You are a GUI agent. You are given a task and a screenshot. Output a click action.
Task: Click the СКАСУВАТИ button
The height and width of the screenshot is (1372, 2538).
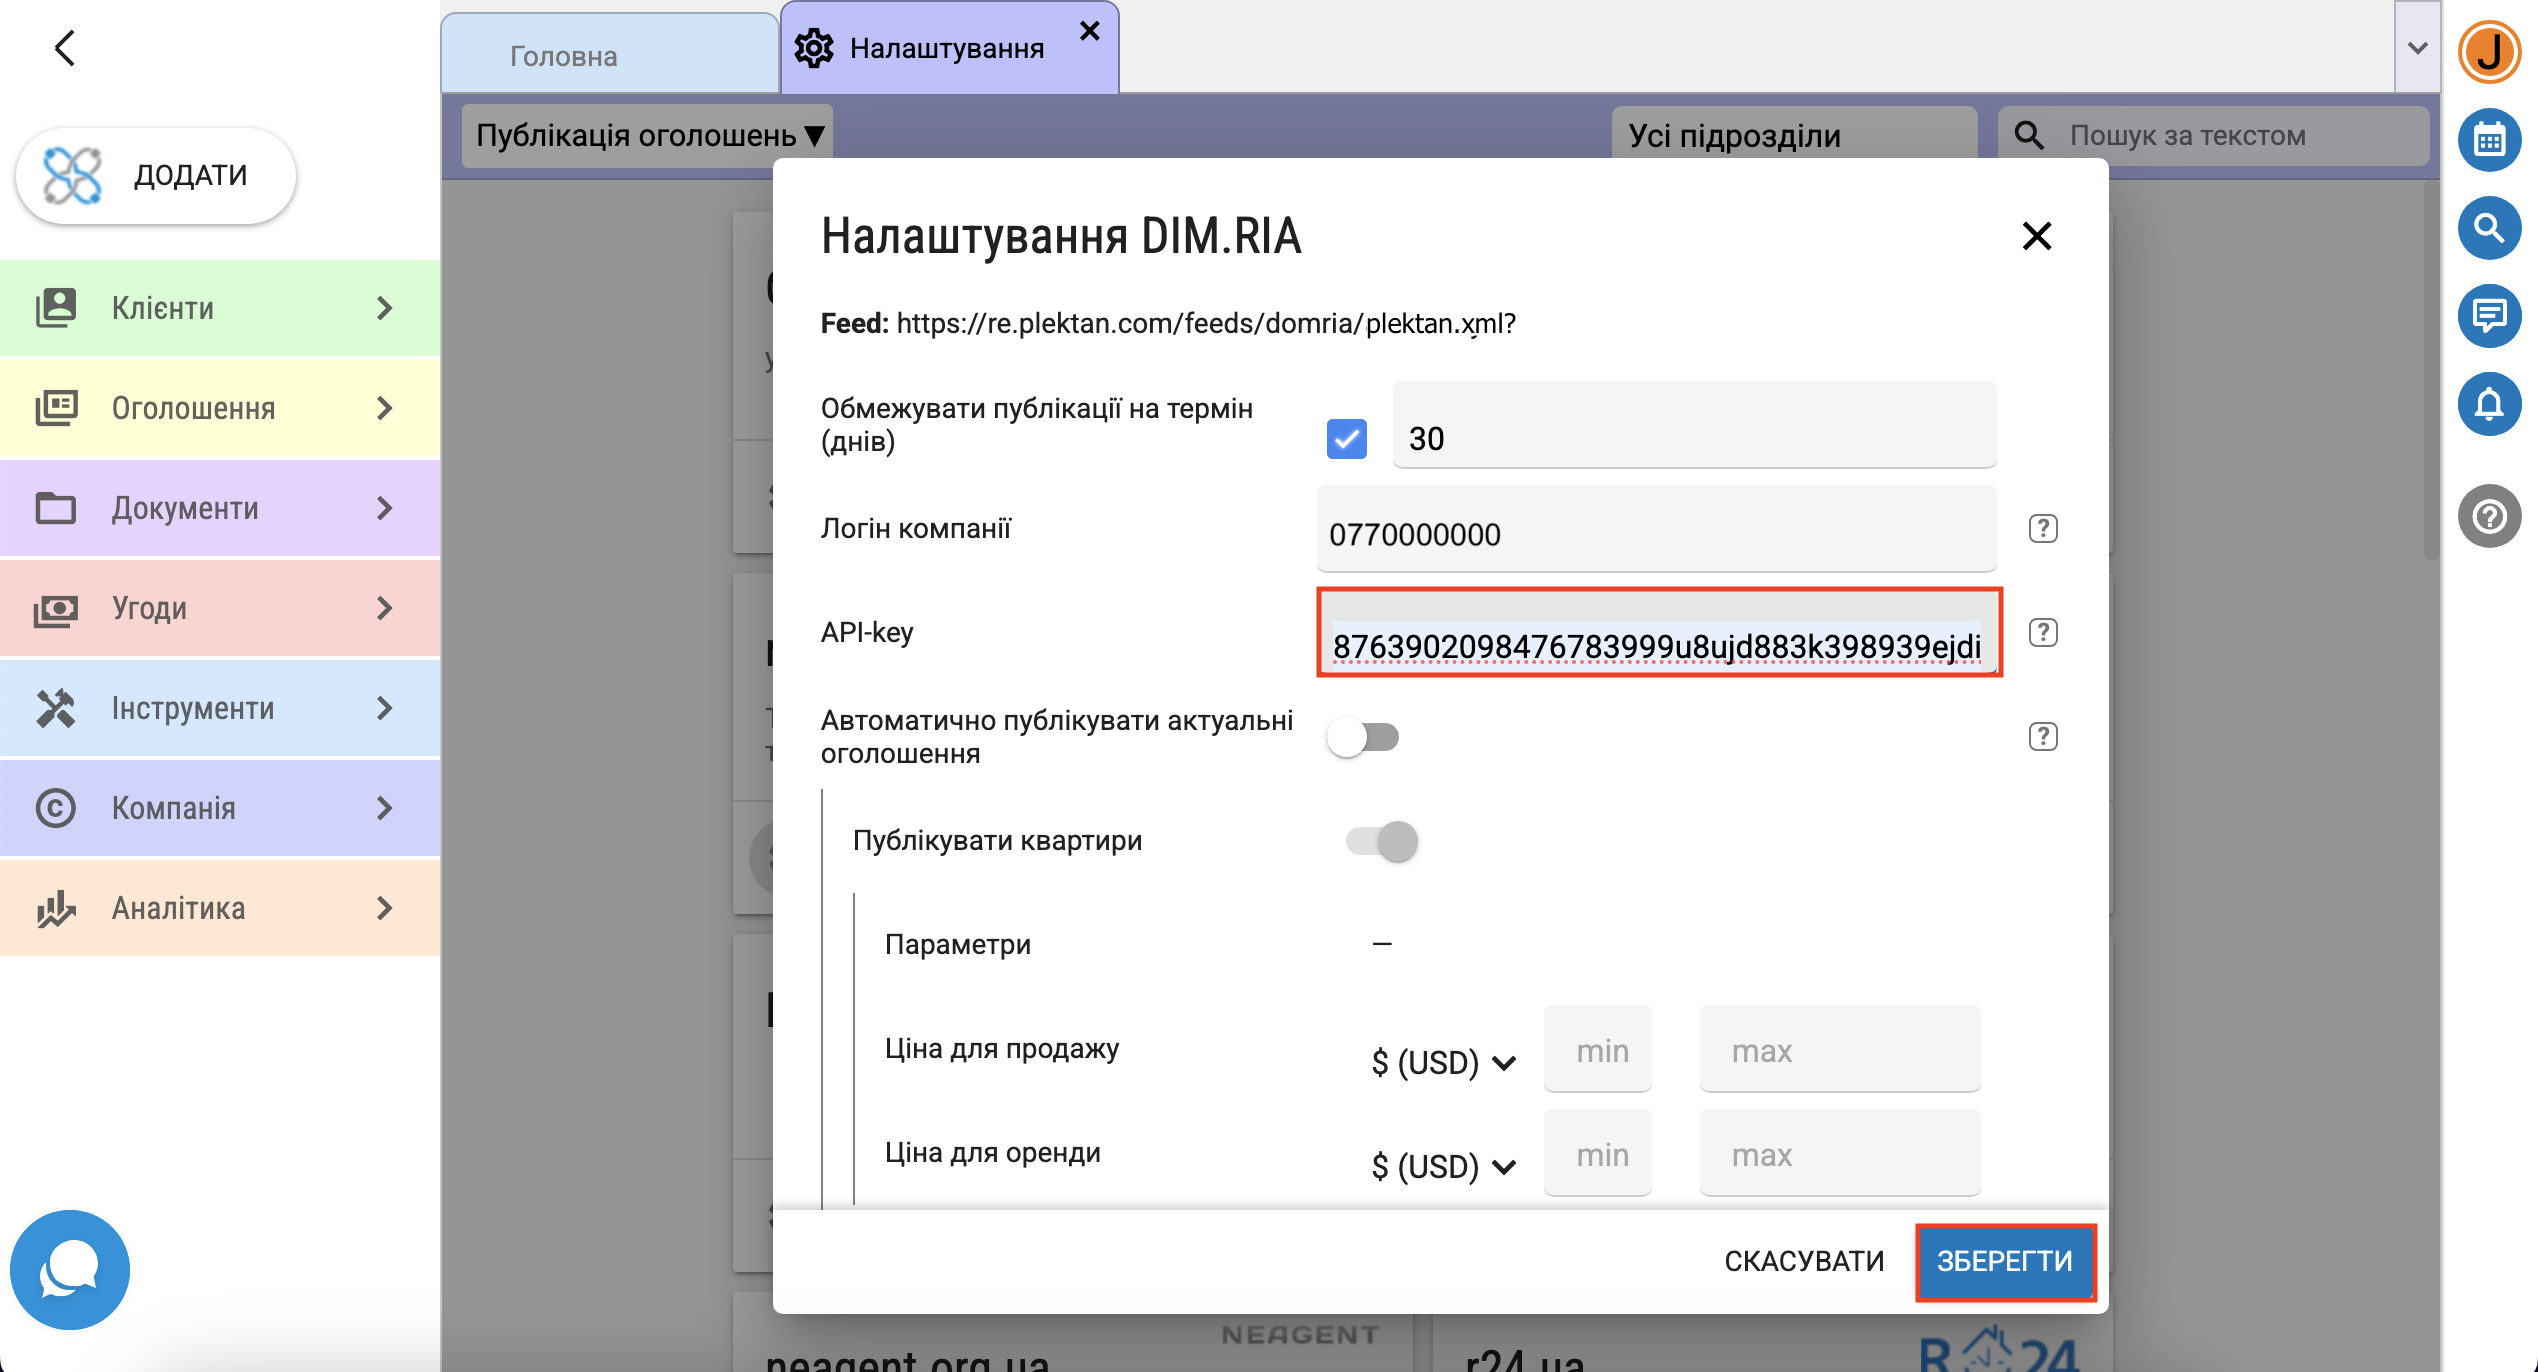[1803, 1261]
